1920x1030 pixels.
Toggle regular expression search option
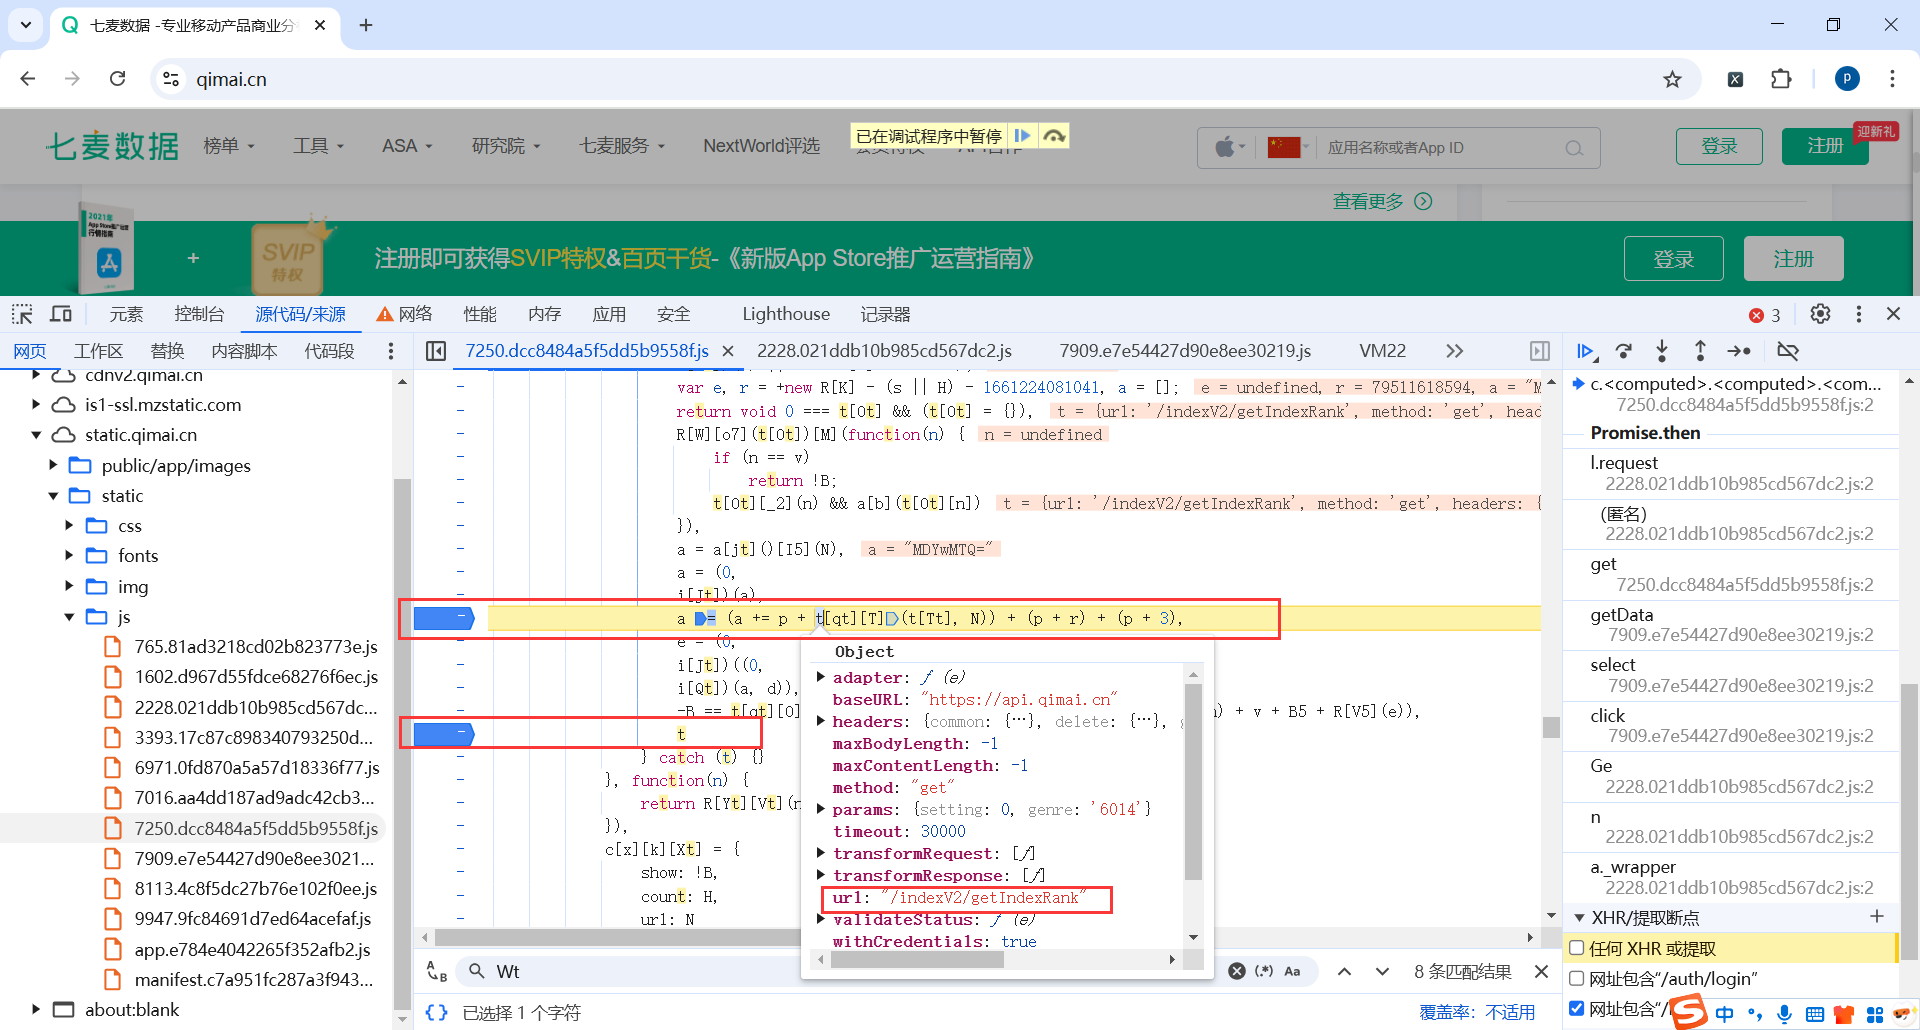pos(1265,971)
